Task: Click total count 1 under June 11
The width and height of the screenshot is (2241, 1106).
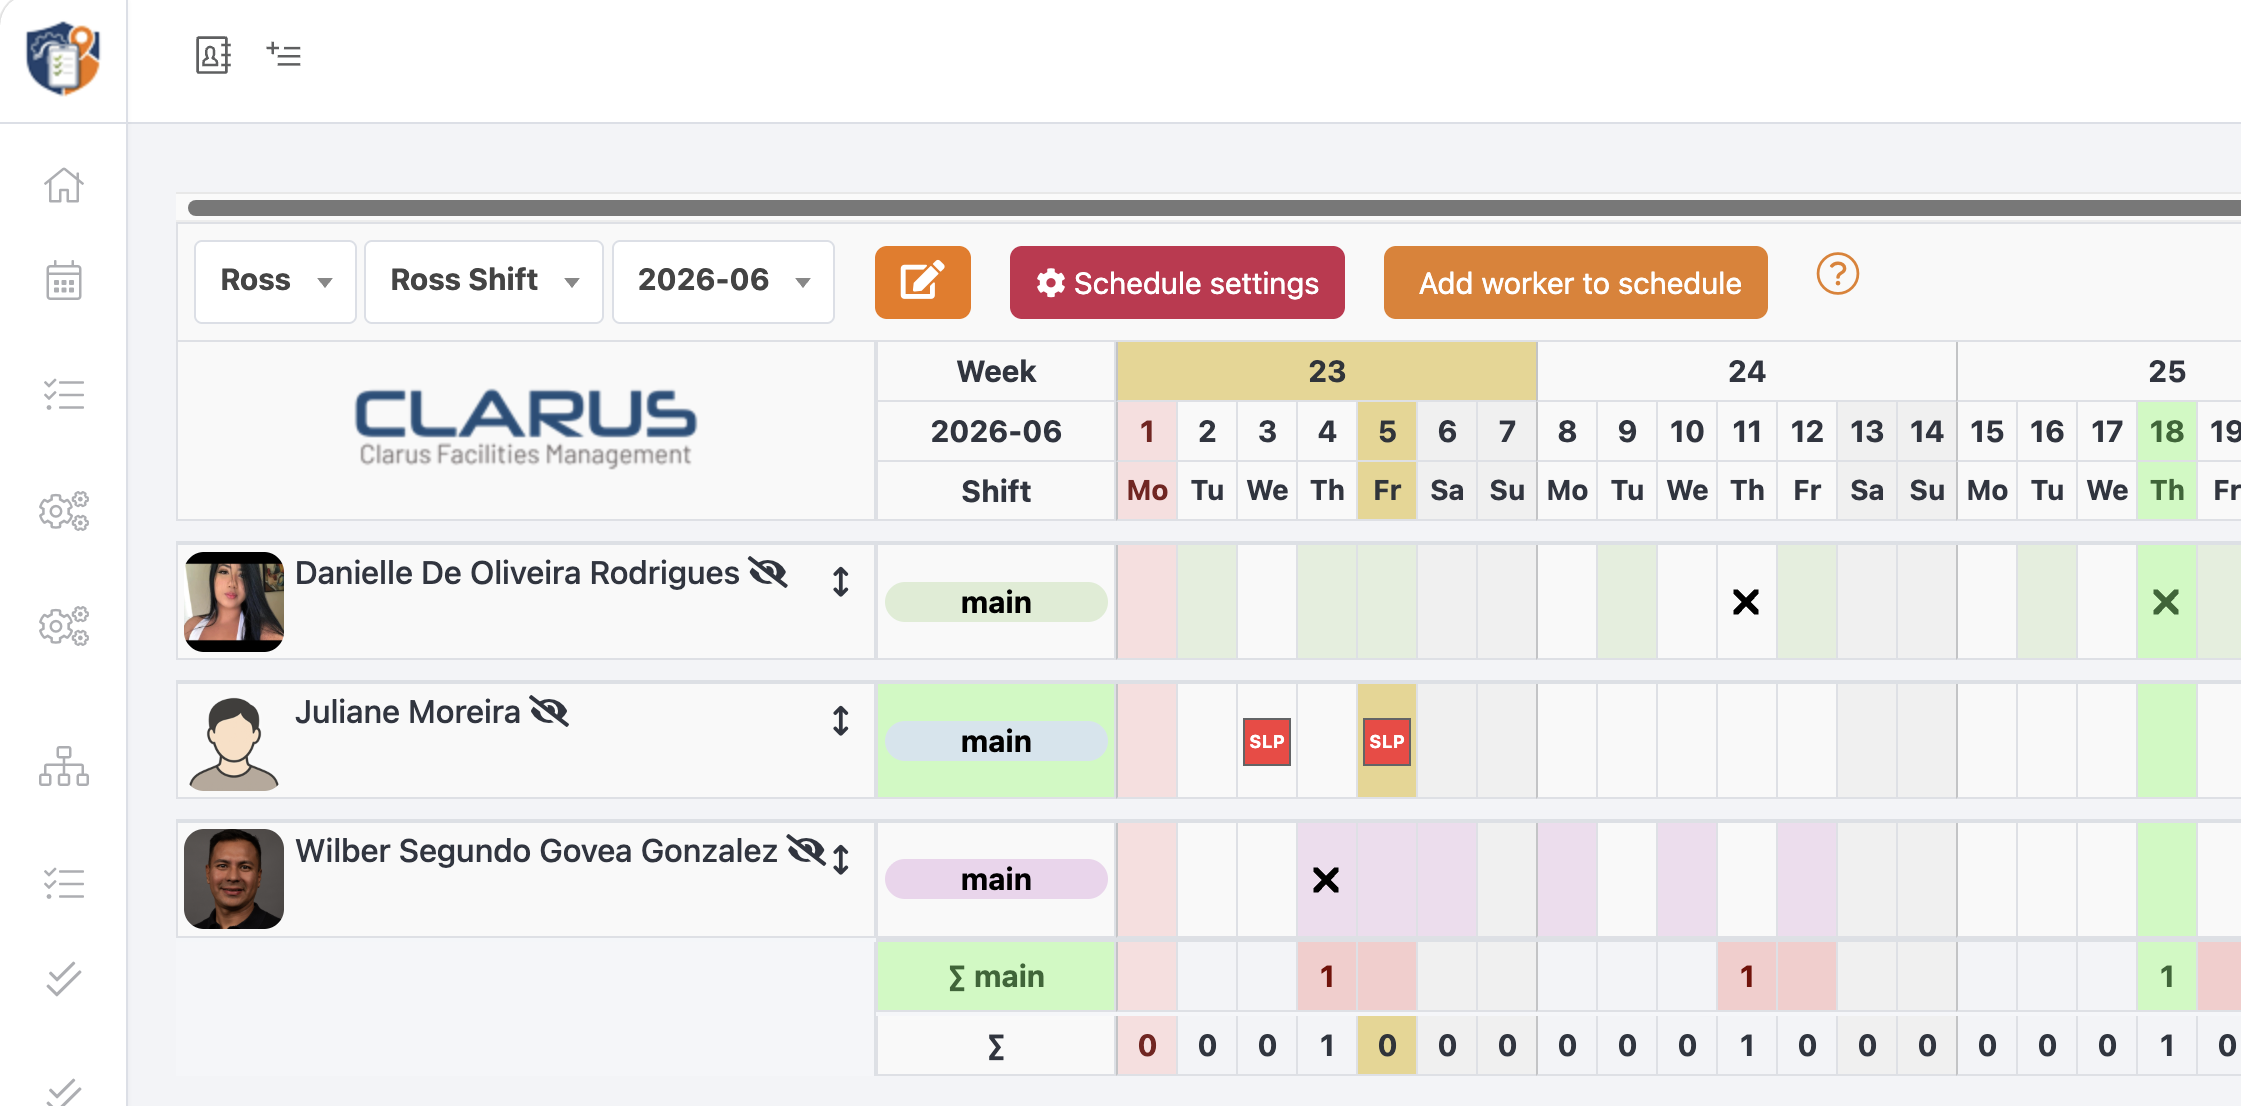Action: (1747, 1046)
